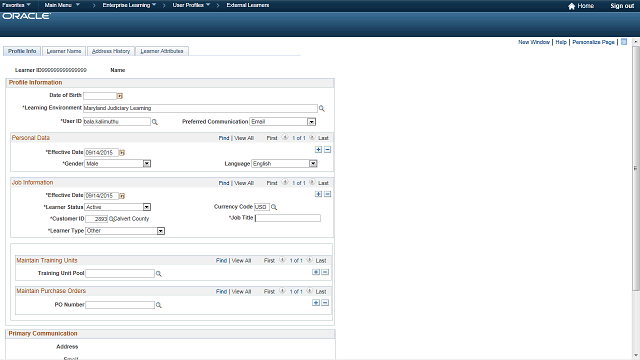This screenshot has width=640, height=360.
Task: Open the Gender dropdown
Action: pyautogui.click(x=147, y=164)
